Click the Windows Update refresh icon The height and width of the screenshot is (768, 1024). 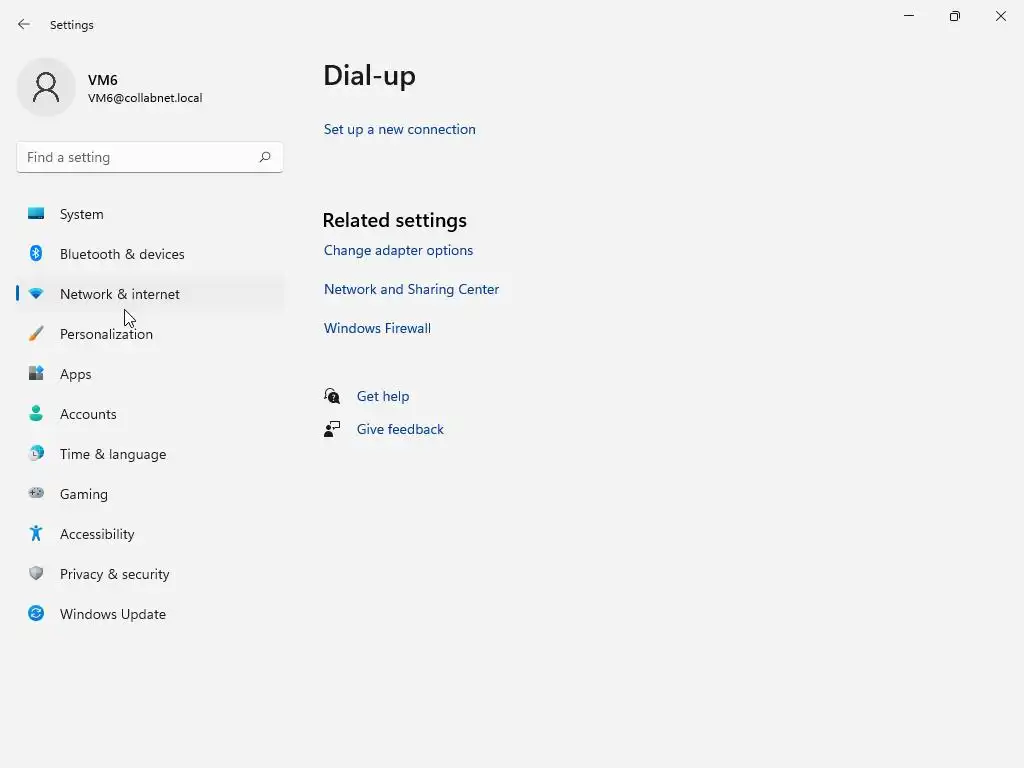pos(36,614)
